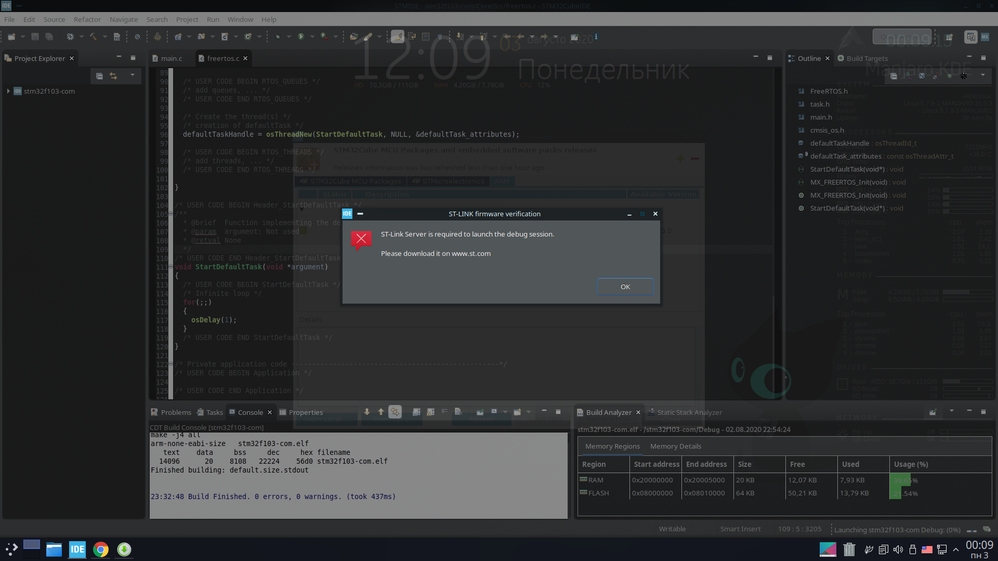998x561 pixels.
Task: Switch to the main.c editor tab
Action: pyautogui.click(x=171, y=59)
